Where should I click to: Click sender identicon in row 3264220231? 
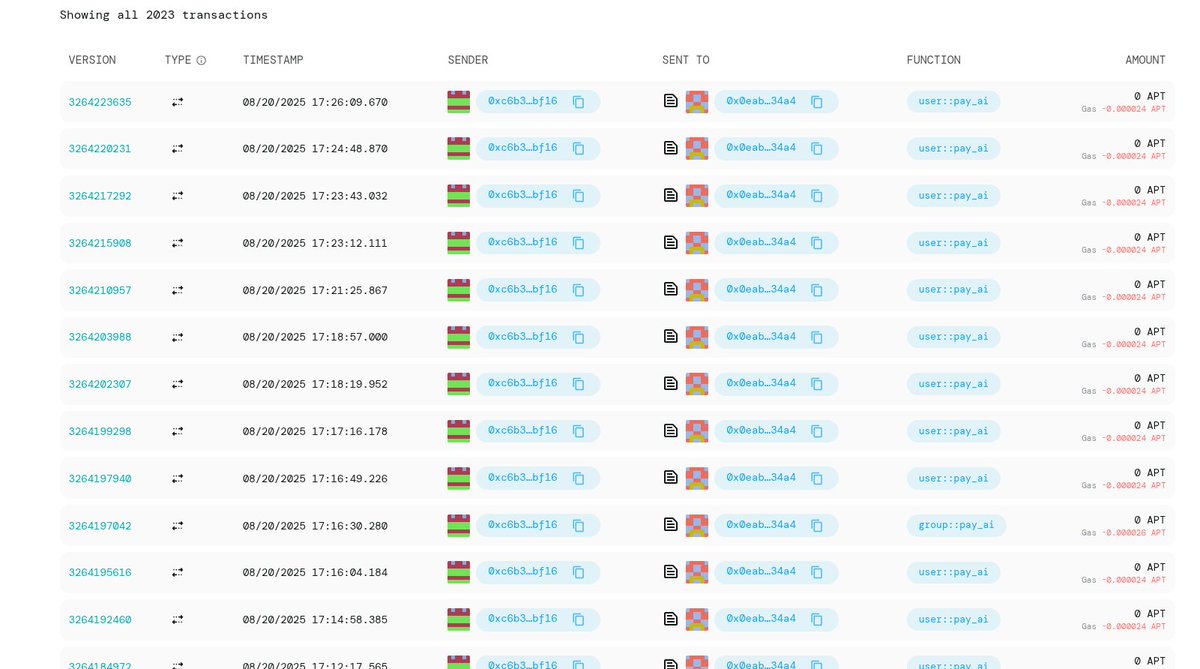click(458, 148)
